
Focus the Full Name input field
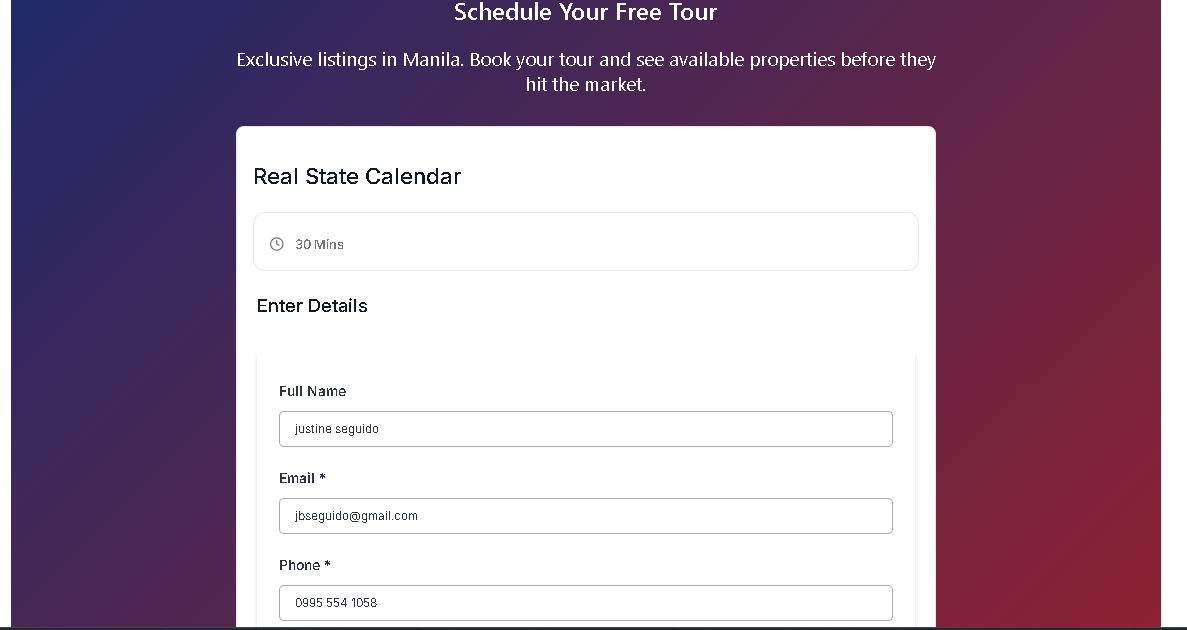585,429
